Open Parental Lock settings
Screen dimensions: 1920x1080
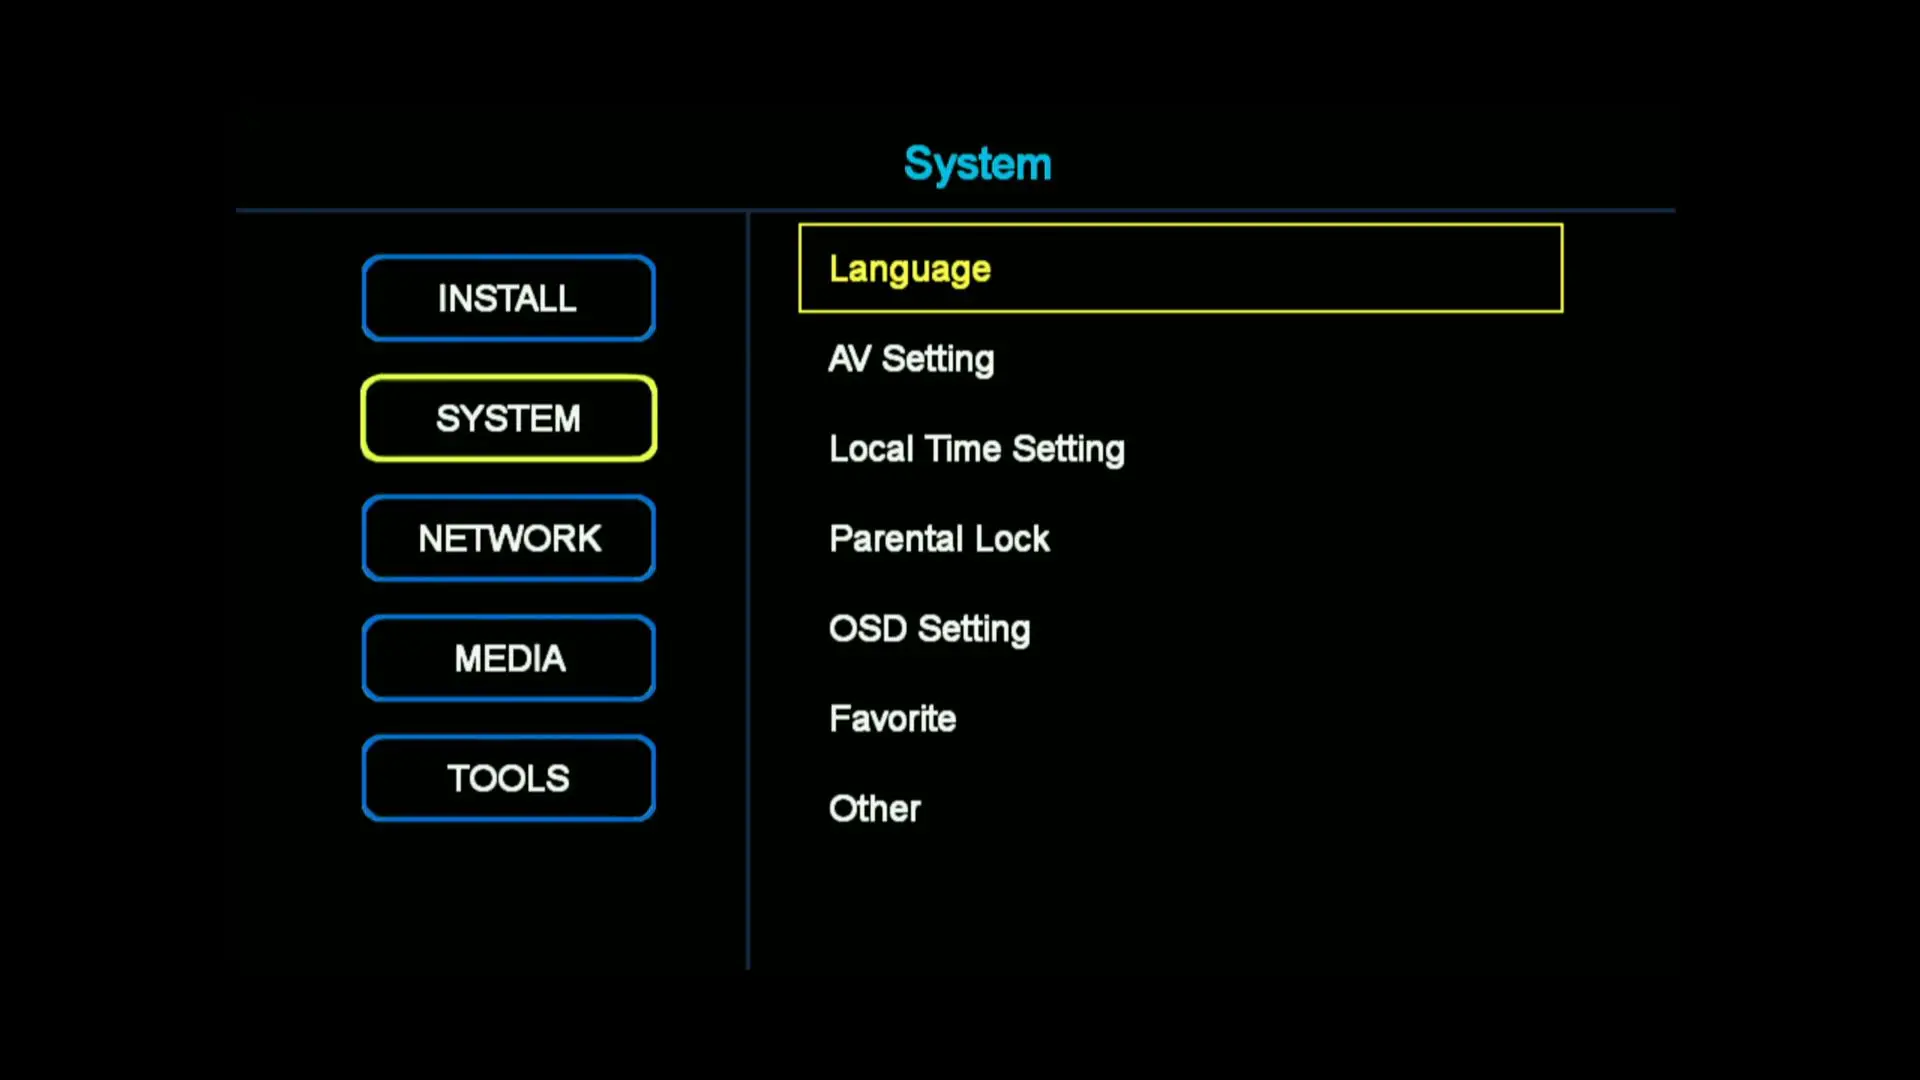(x=940, y=538)
